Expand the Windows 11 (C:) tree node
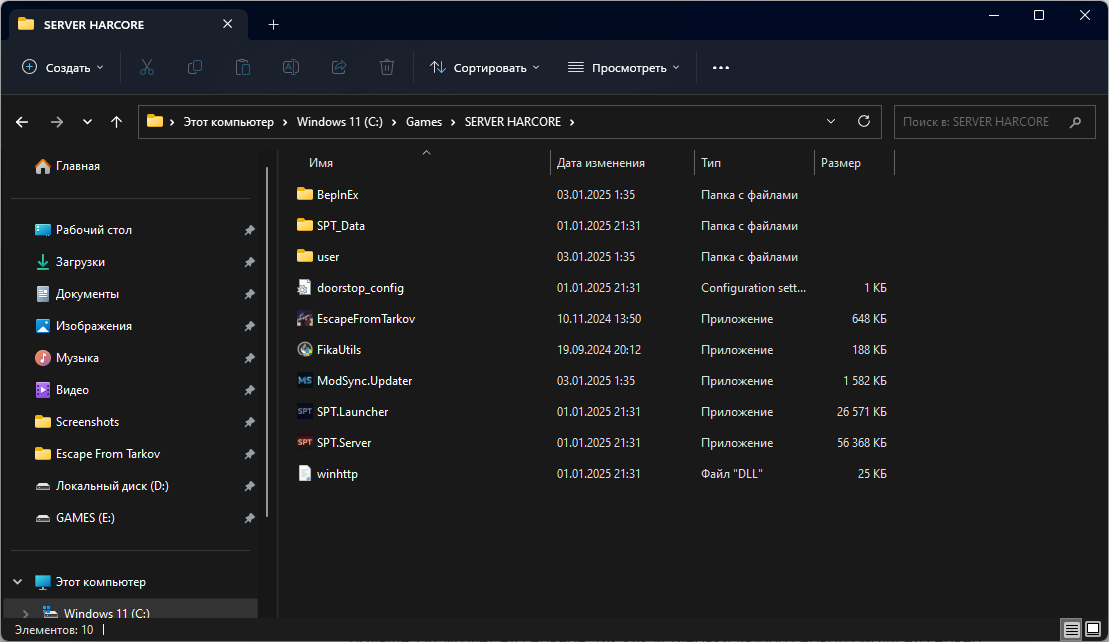Screen dimensions: 1109x642 click(25, 613)
